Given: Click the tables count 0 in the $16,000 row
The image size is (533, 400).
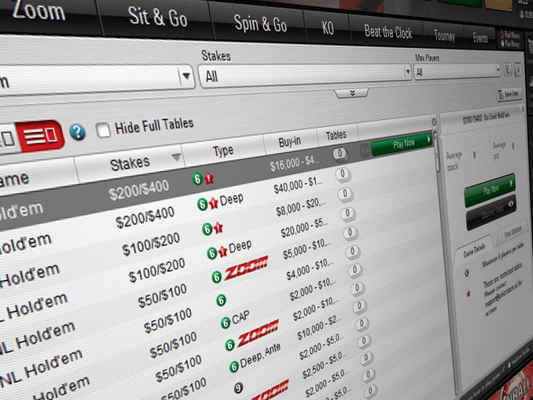Looking at the screenshot, I should coord(340,154).
